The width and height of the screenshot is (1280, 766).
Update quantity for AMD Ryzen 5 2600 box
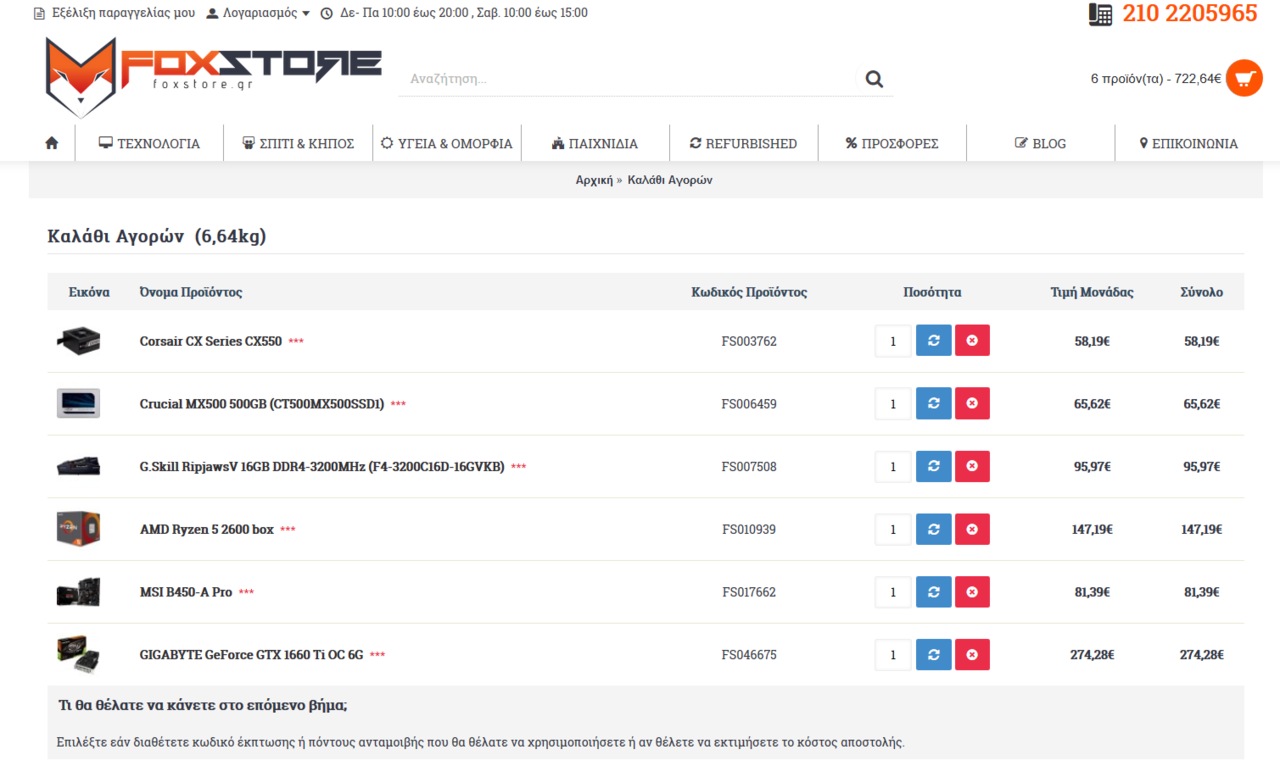(x=934, y=529)
